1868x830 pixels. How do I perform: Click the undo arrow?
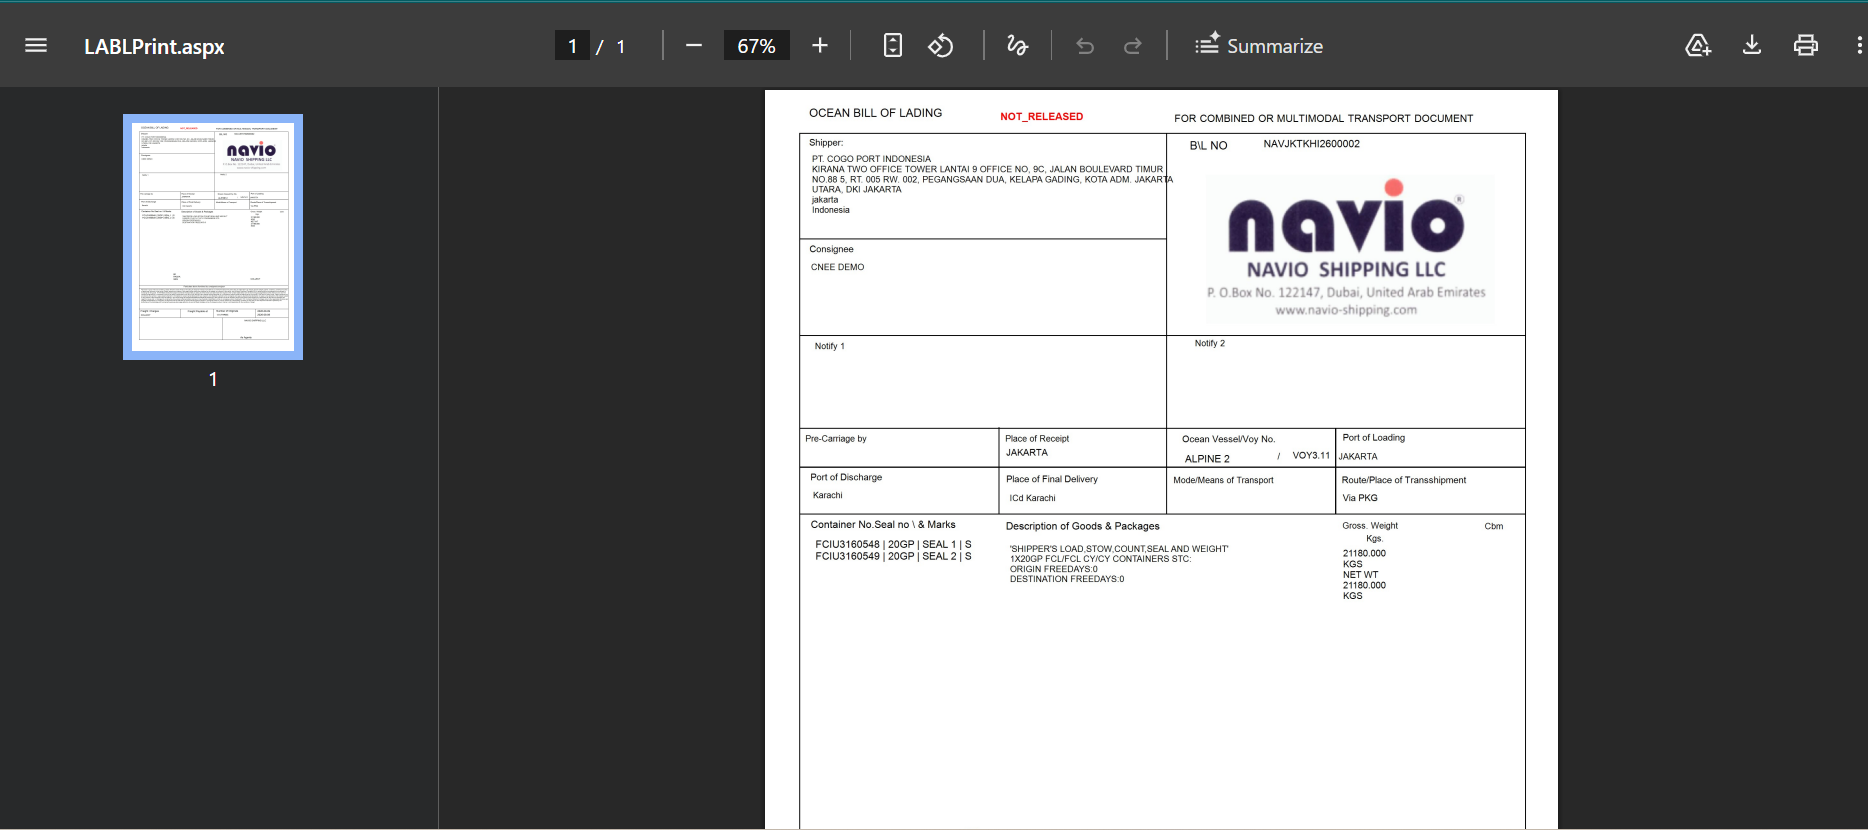tap(1085, 46)
